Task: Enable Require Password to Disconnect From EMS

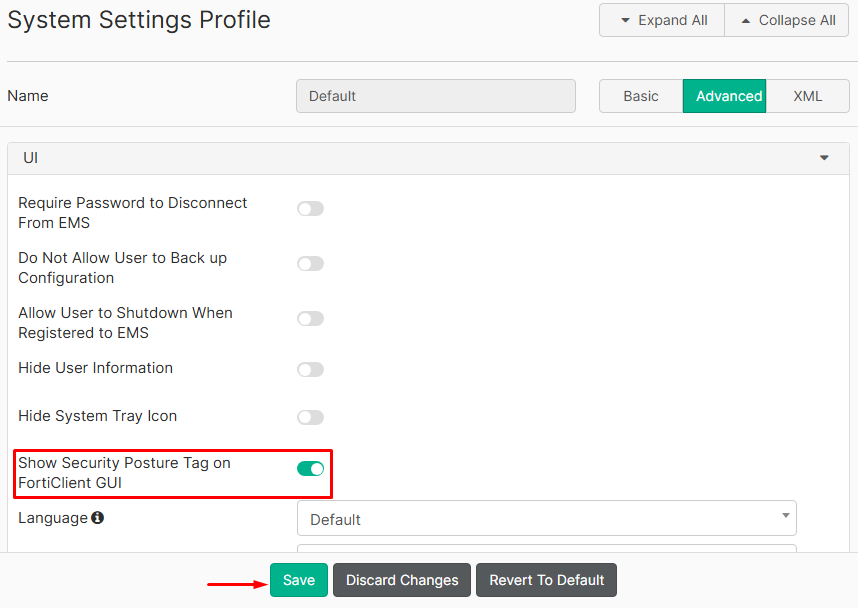Action: click(x=310, y=208)
